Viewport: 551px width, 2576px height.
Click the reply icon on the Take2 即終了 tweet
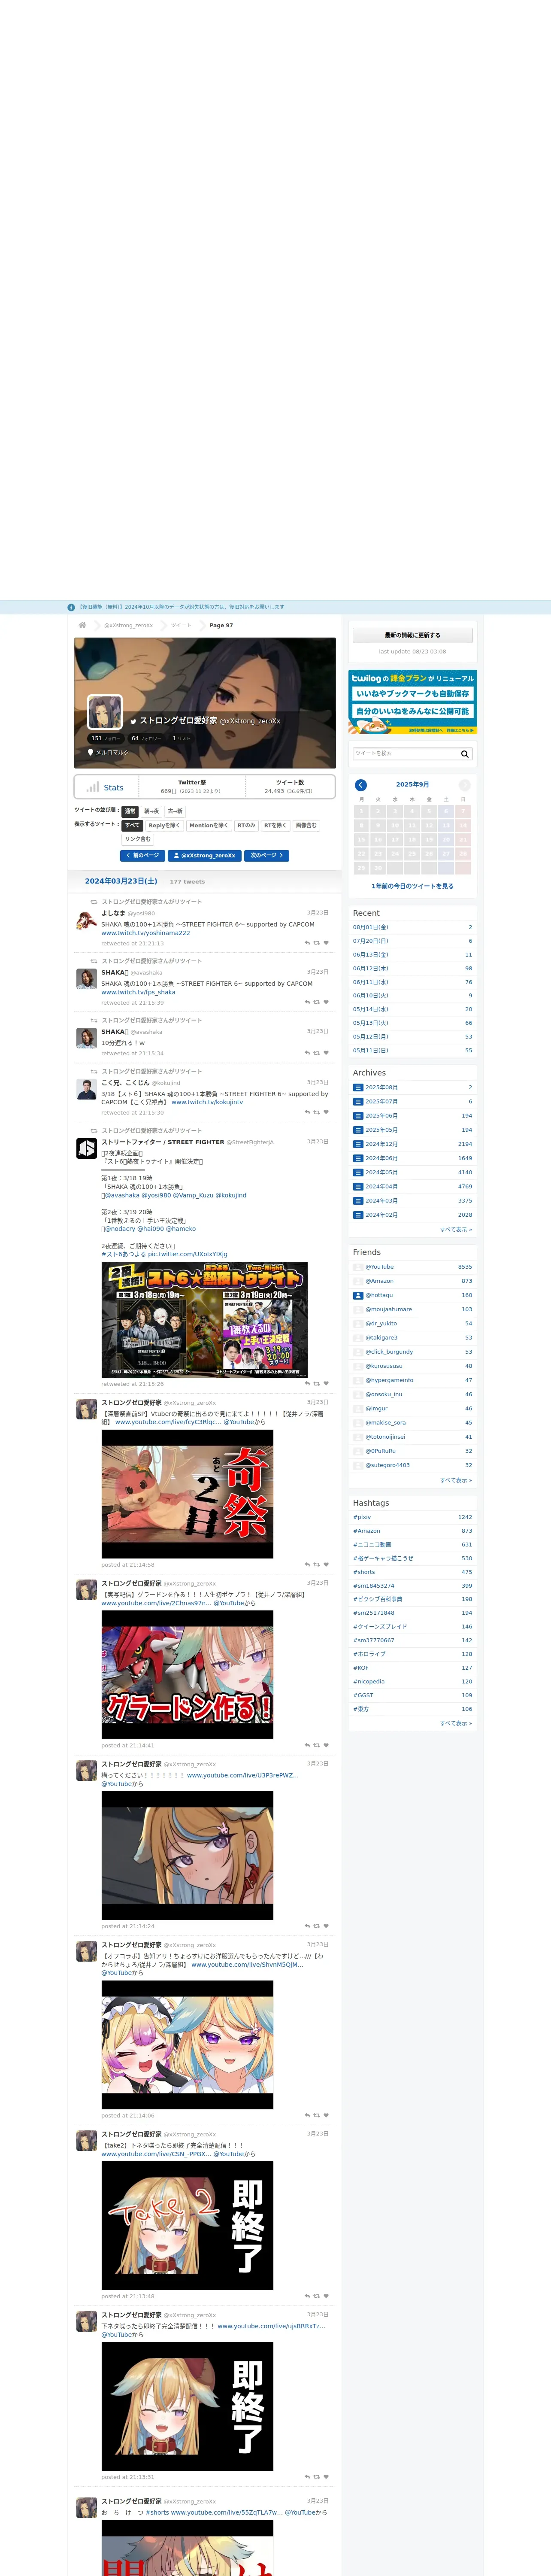tap(307, 2296)
